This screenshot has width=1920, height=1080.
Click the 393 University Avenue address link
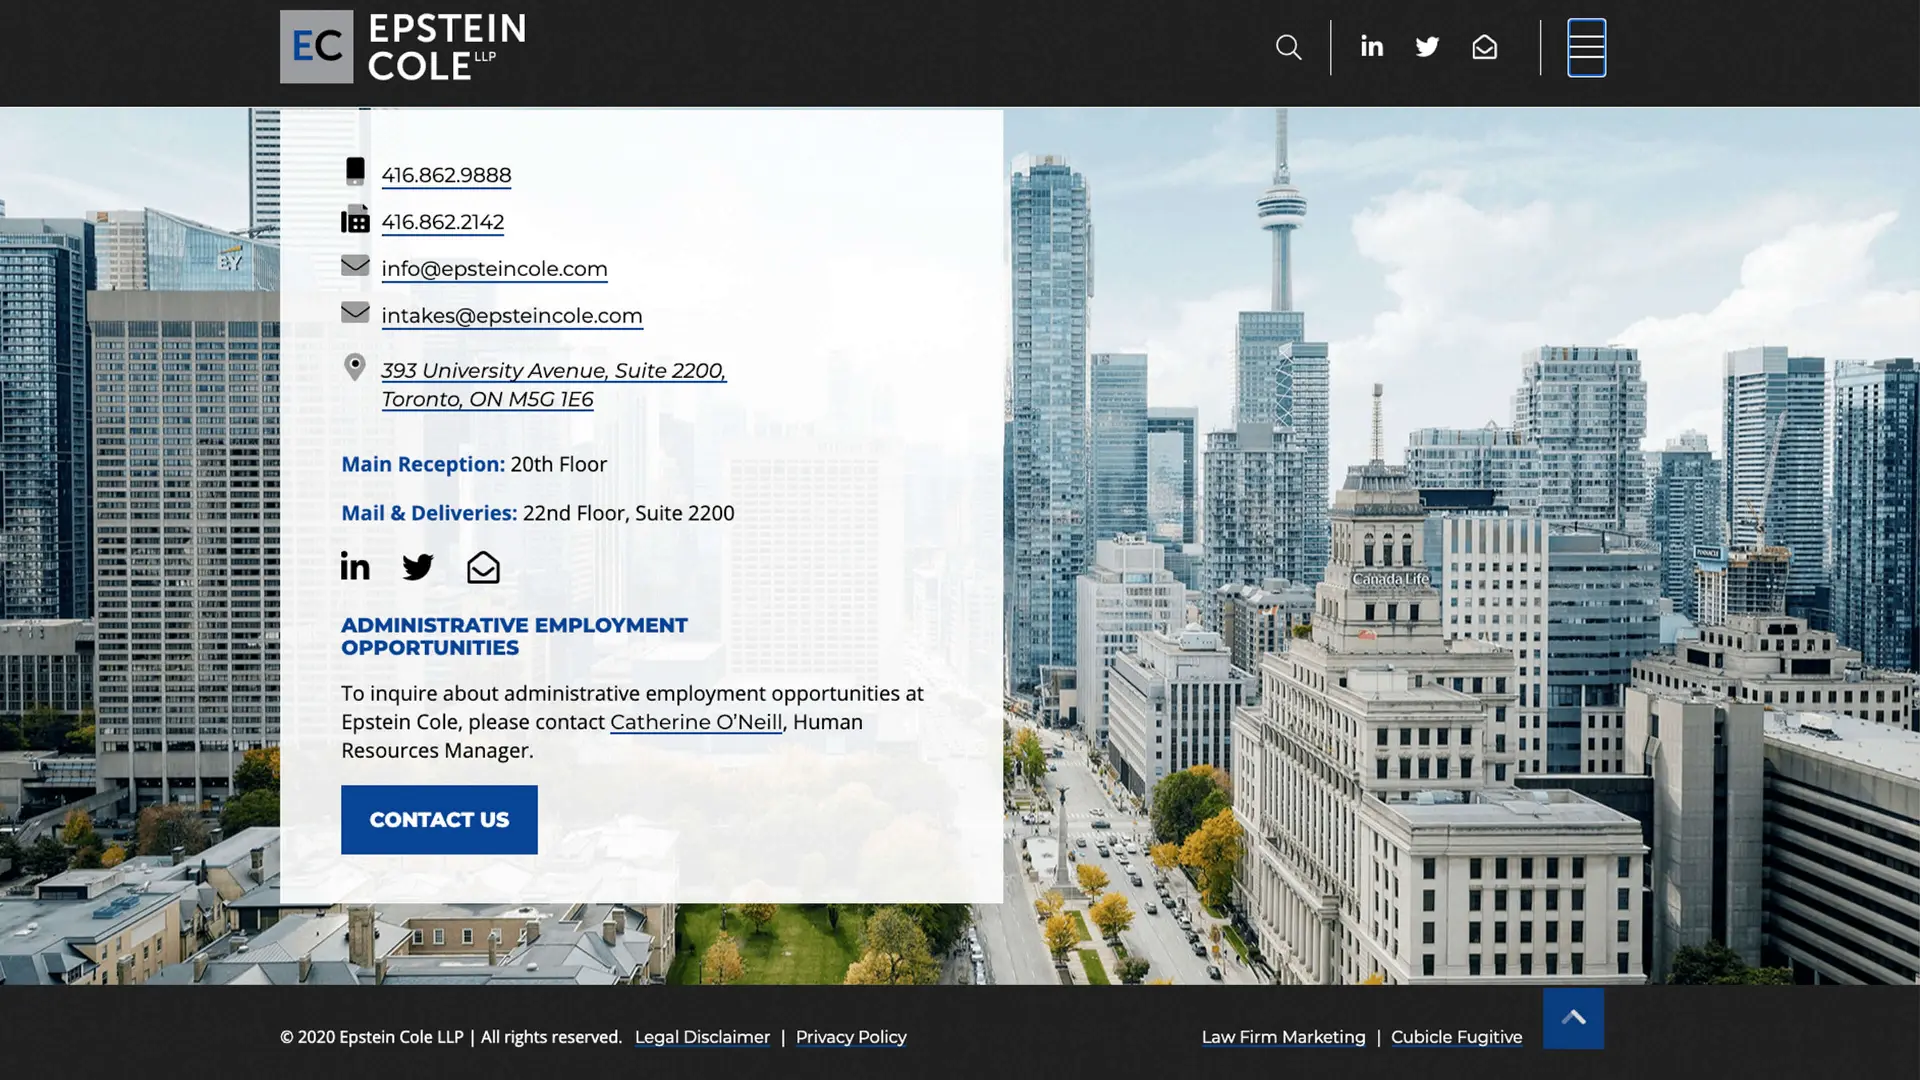click(x=553, y=371)
